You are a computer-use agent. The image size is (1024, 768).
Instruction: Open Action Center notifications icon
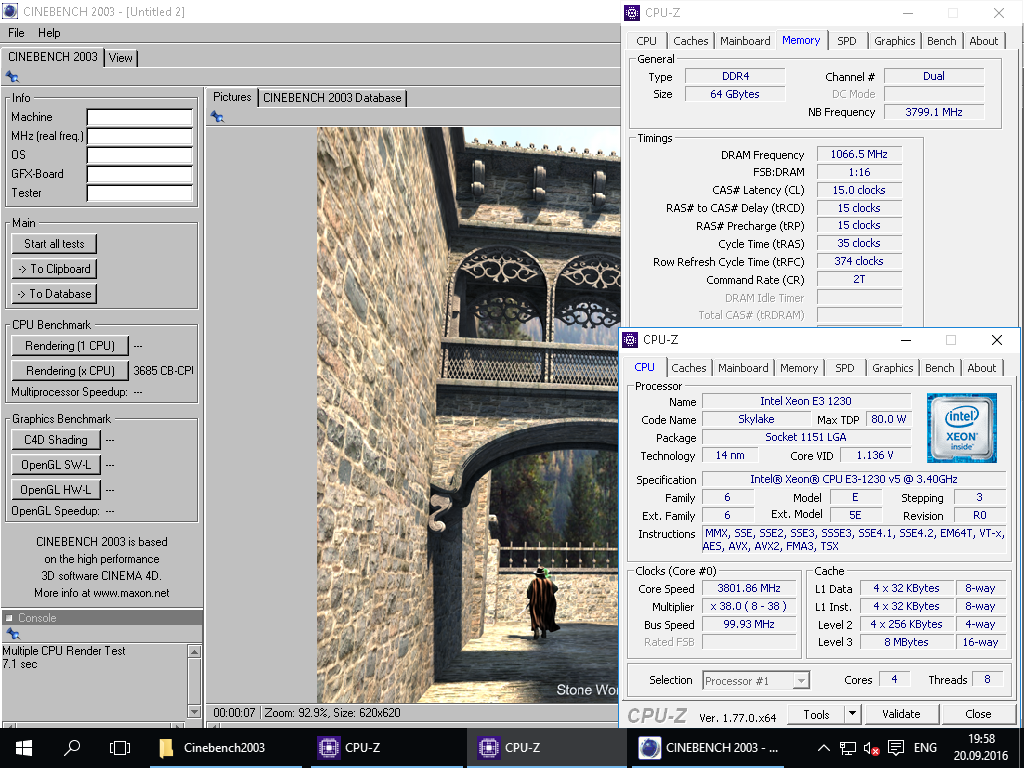point(896,748)
